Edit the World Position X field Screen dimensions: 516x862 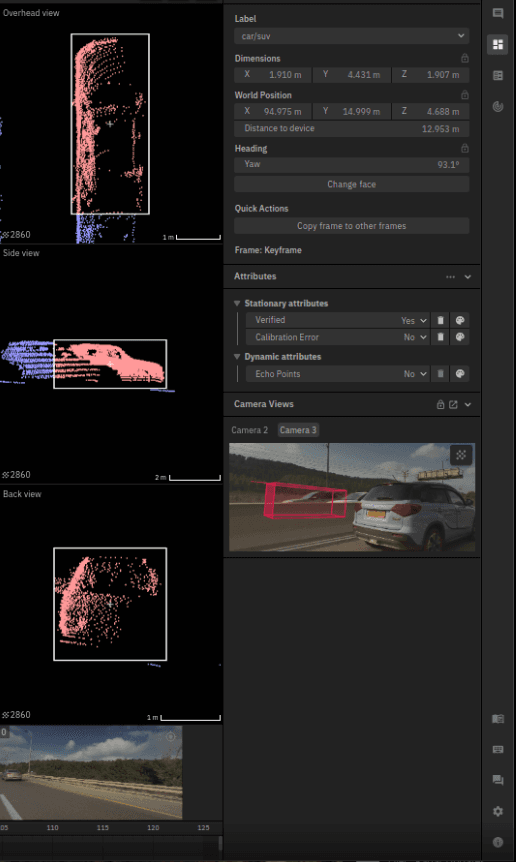(x=273, y=112)
